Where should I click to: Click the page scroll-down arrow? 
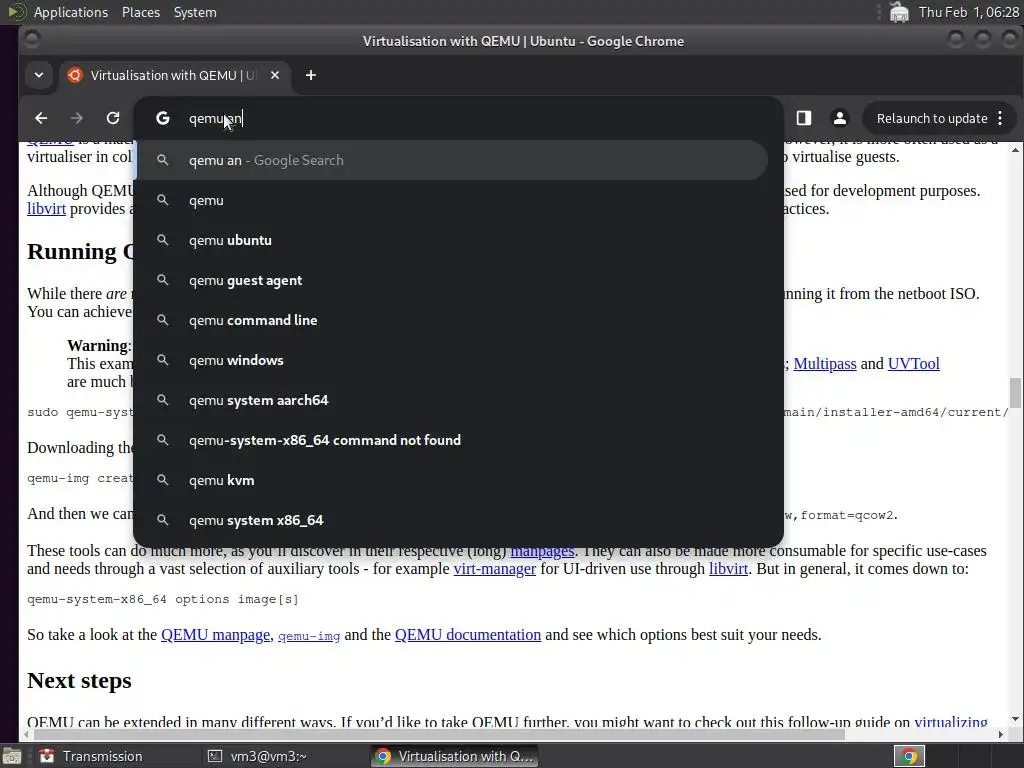[1016, 719]
